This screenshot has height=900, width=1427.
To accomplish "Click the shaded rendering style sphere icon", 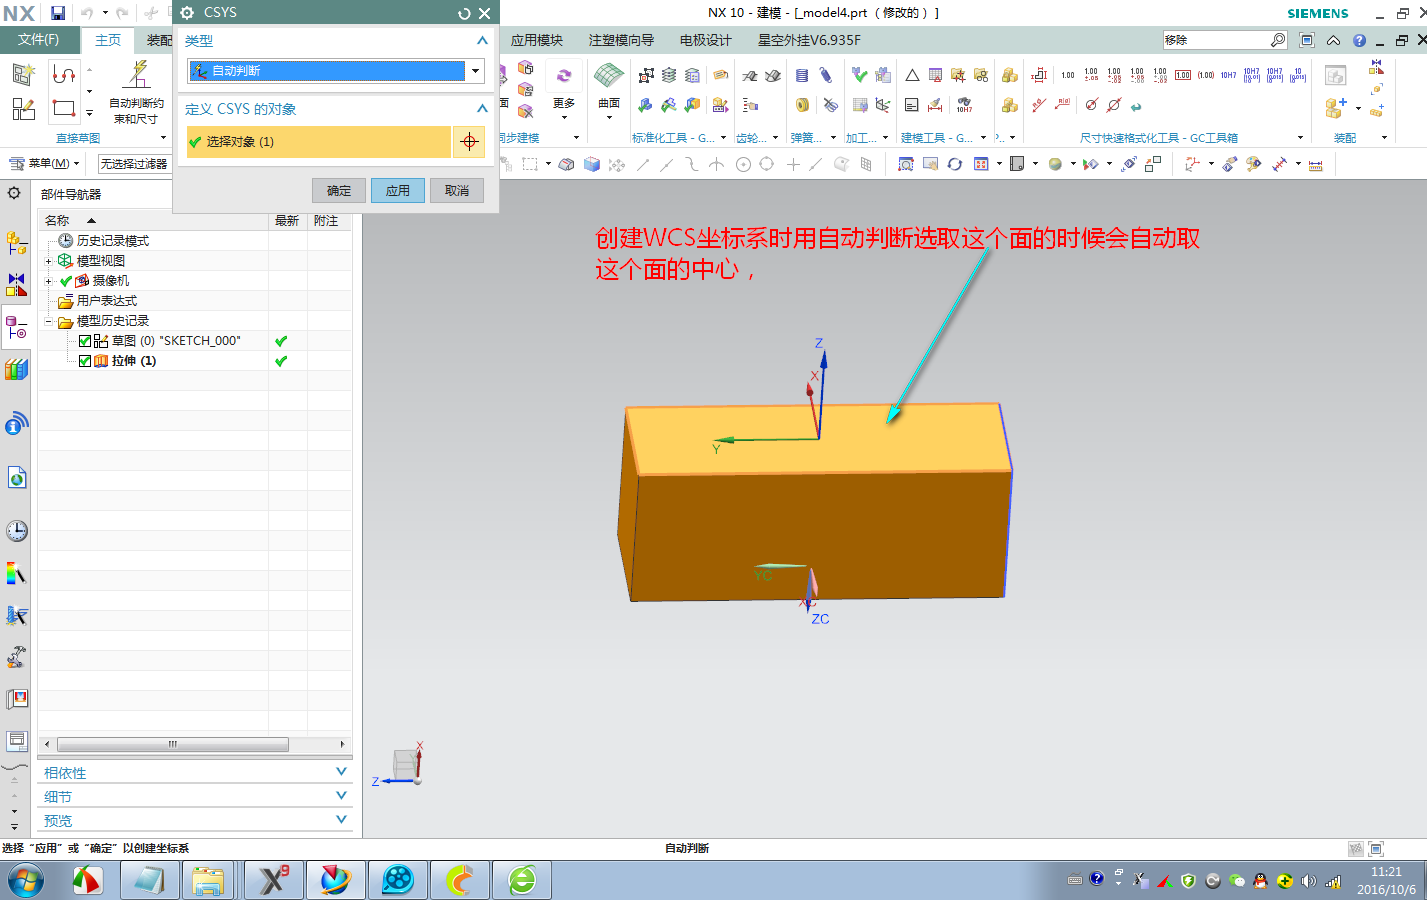I will click(1055, 164).
